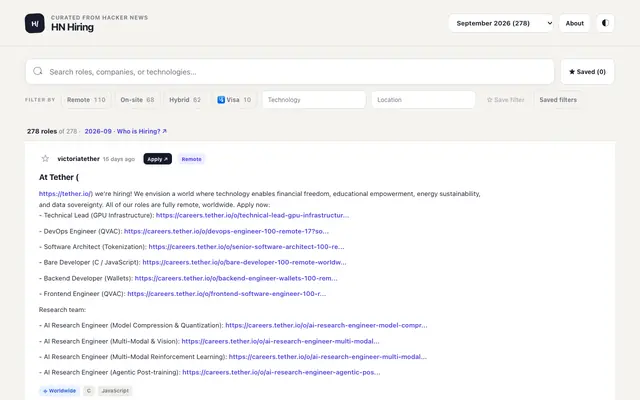Click the Technology filter field
640x400 pixels.
pos(314,100)
